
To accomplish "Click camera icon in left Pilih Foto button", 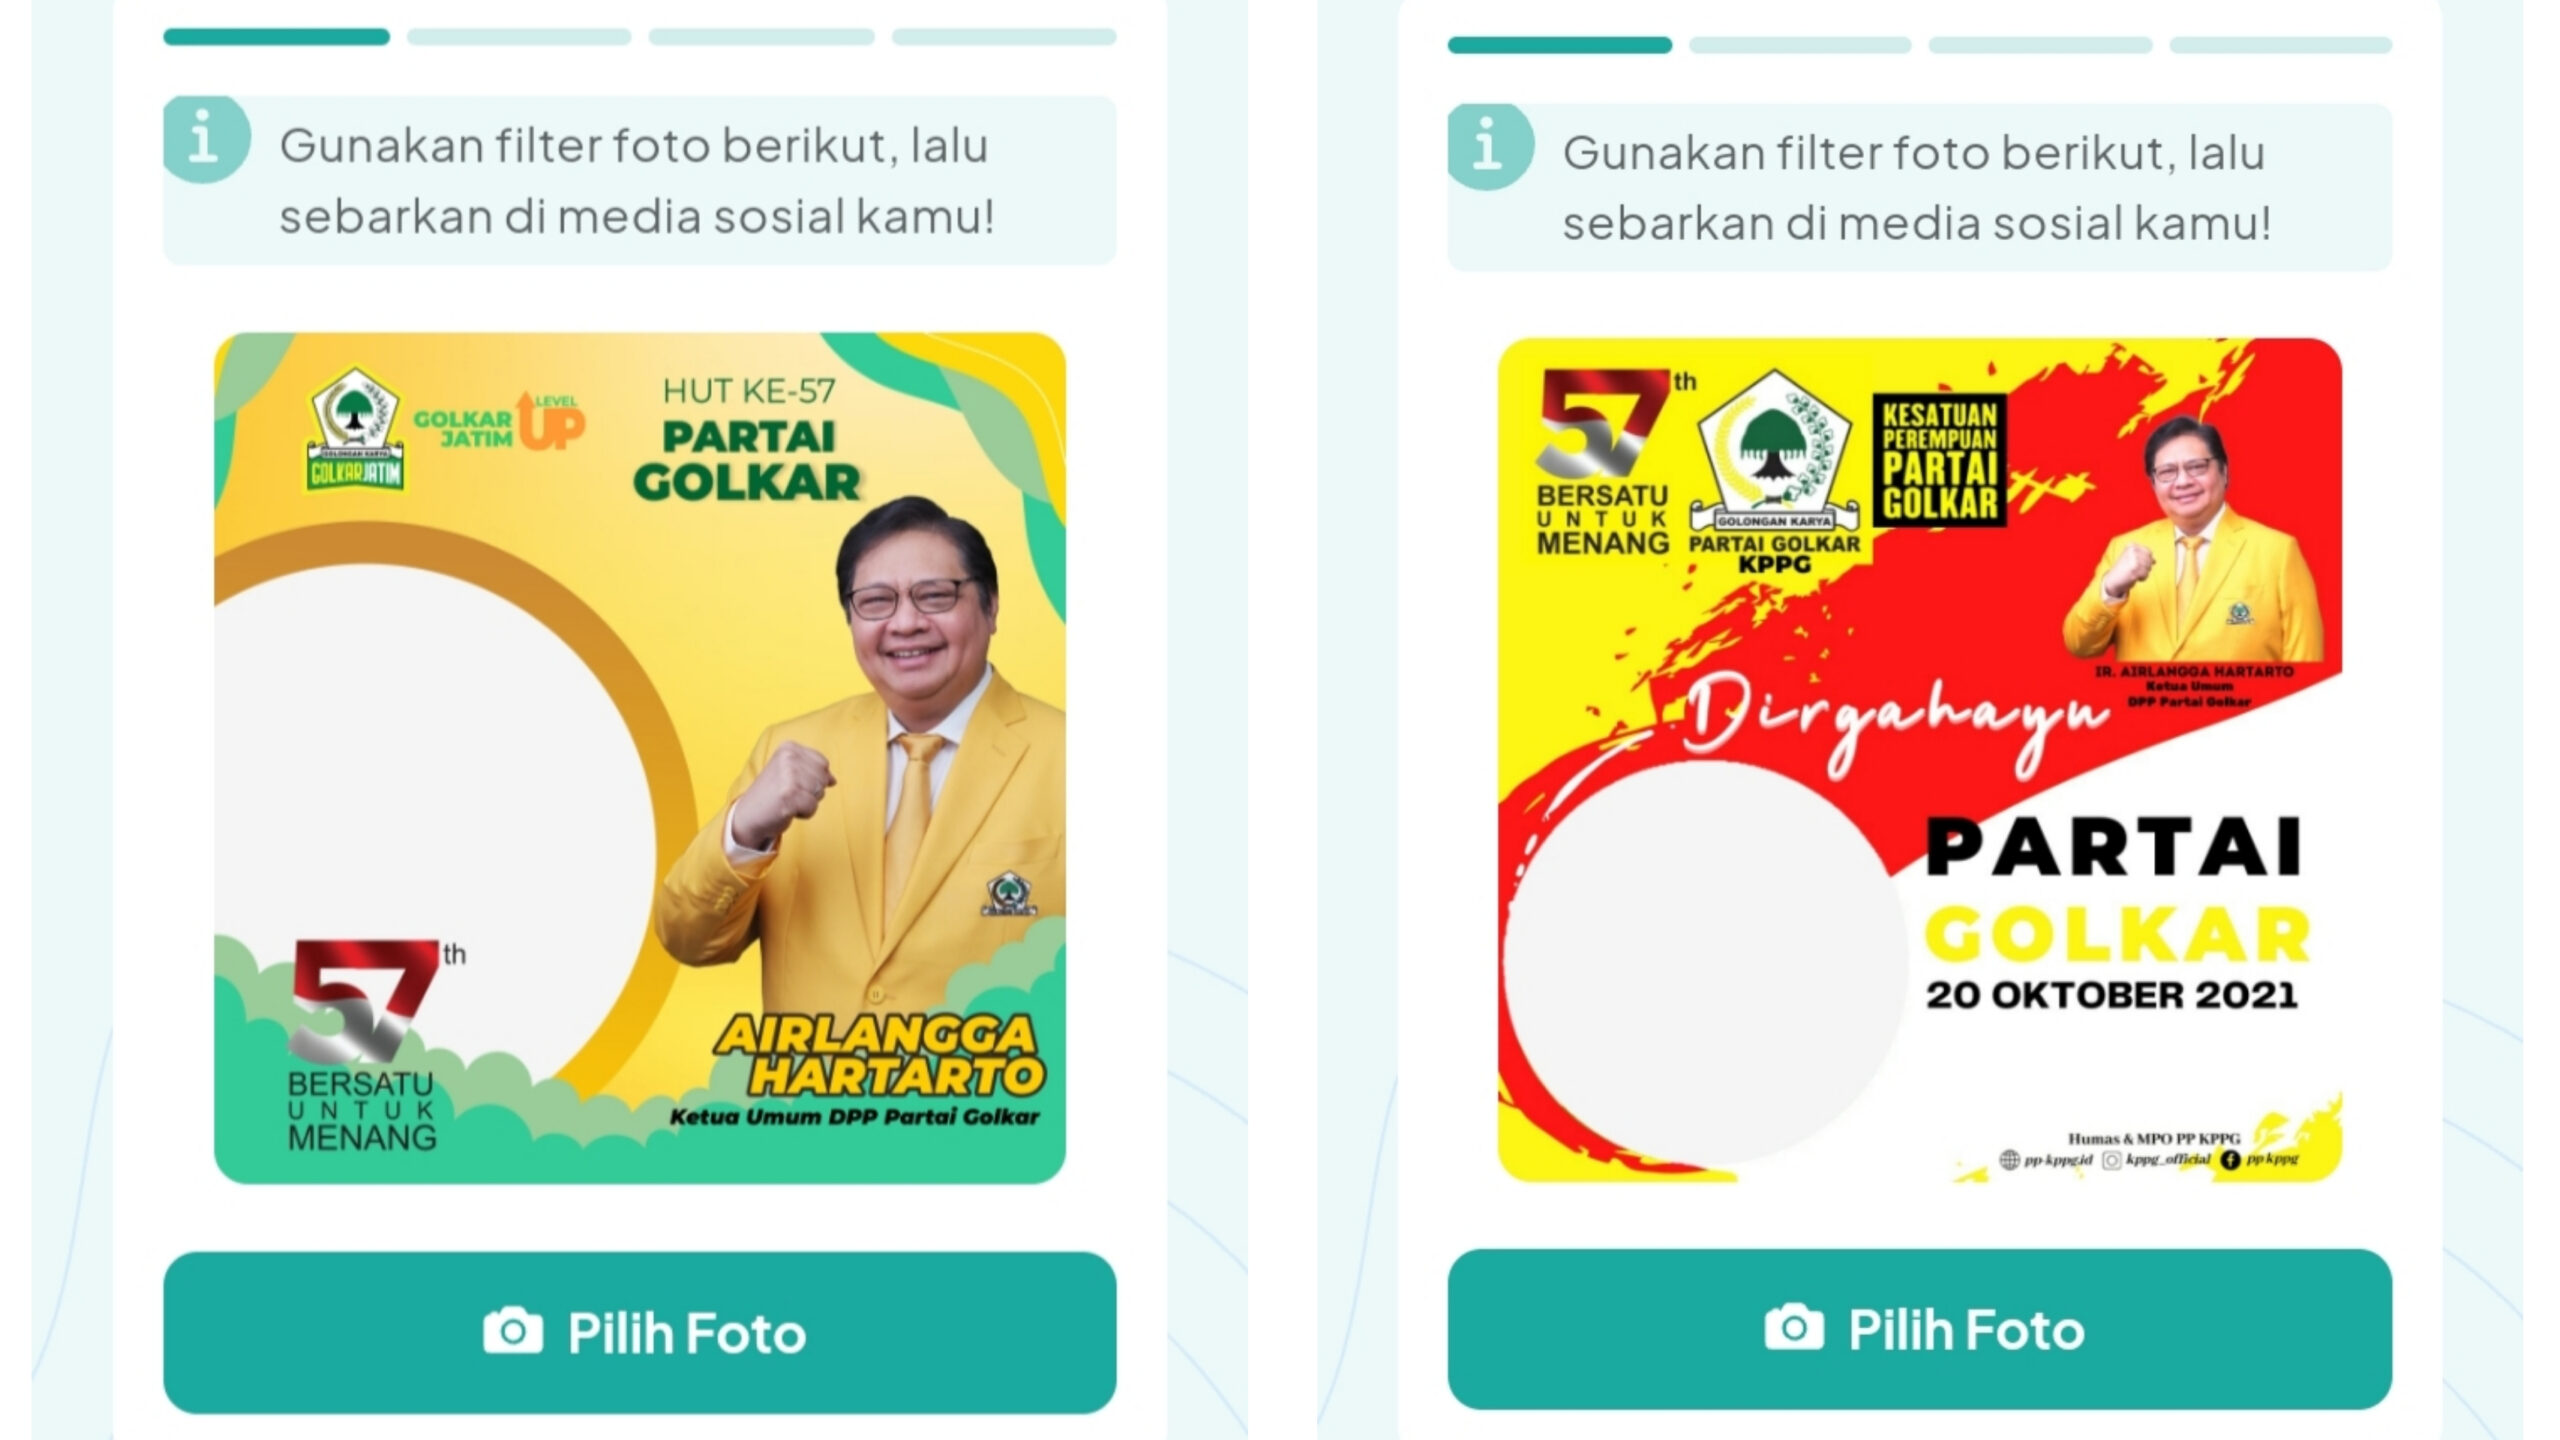I will tap(513, 1331).
